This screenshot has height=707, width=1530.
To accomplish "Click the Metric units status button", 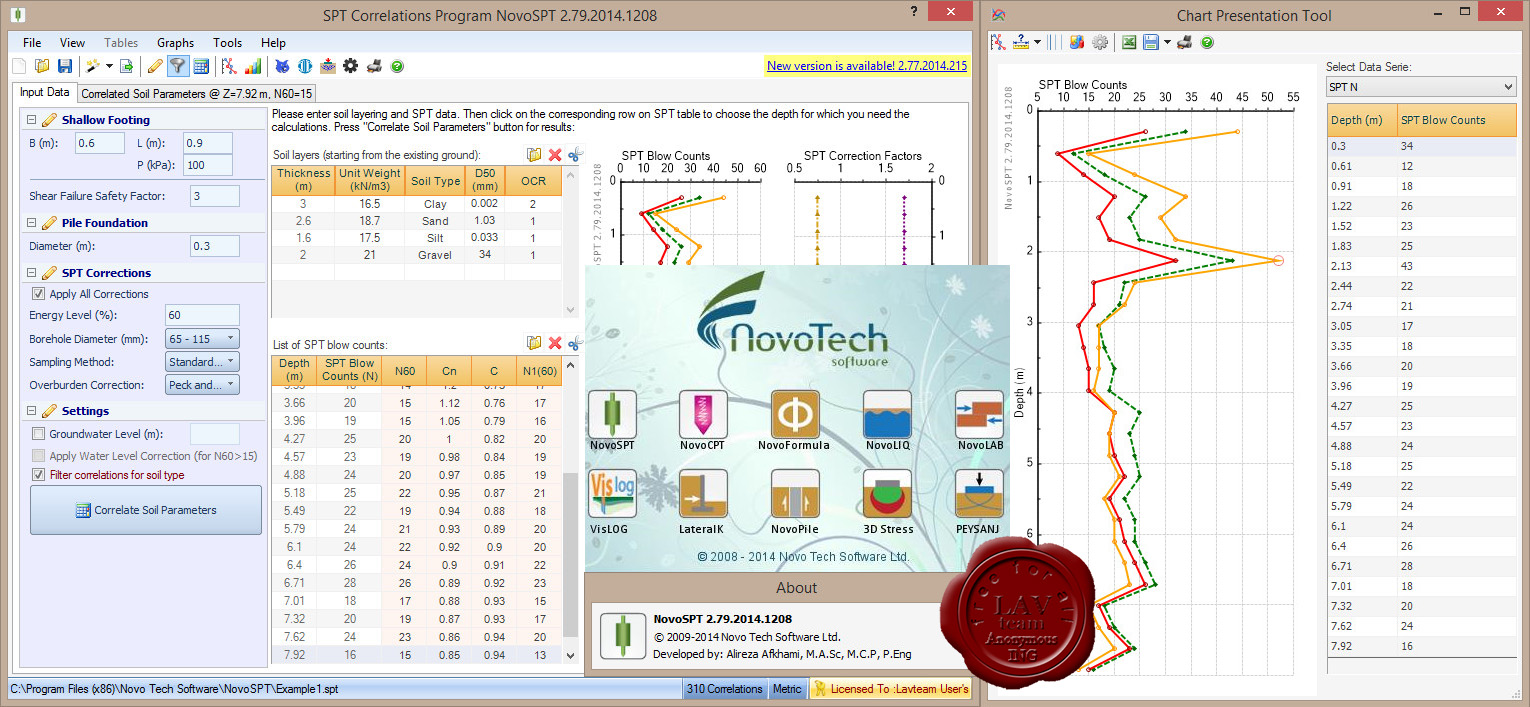I will 787,689.
